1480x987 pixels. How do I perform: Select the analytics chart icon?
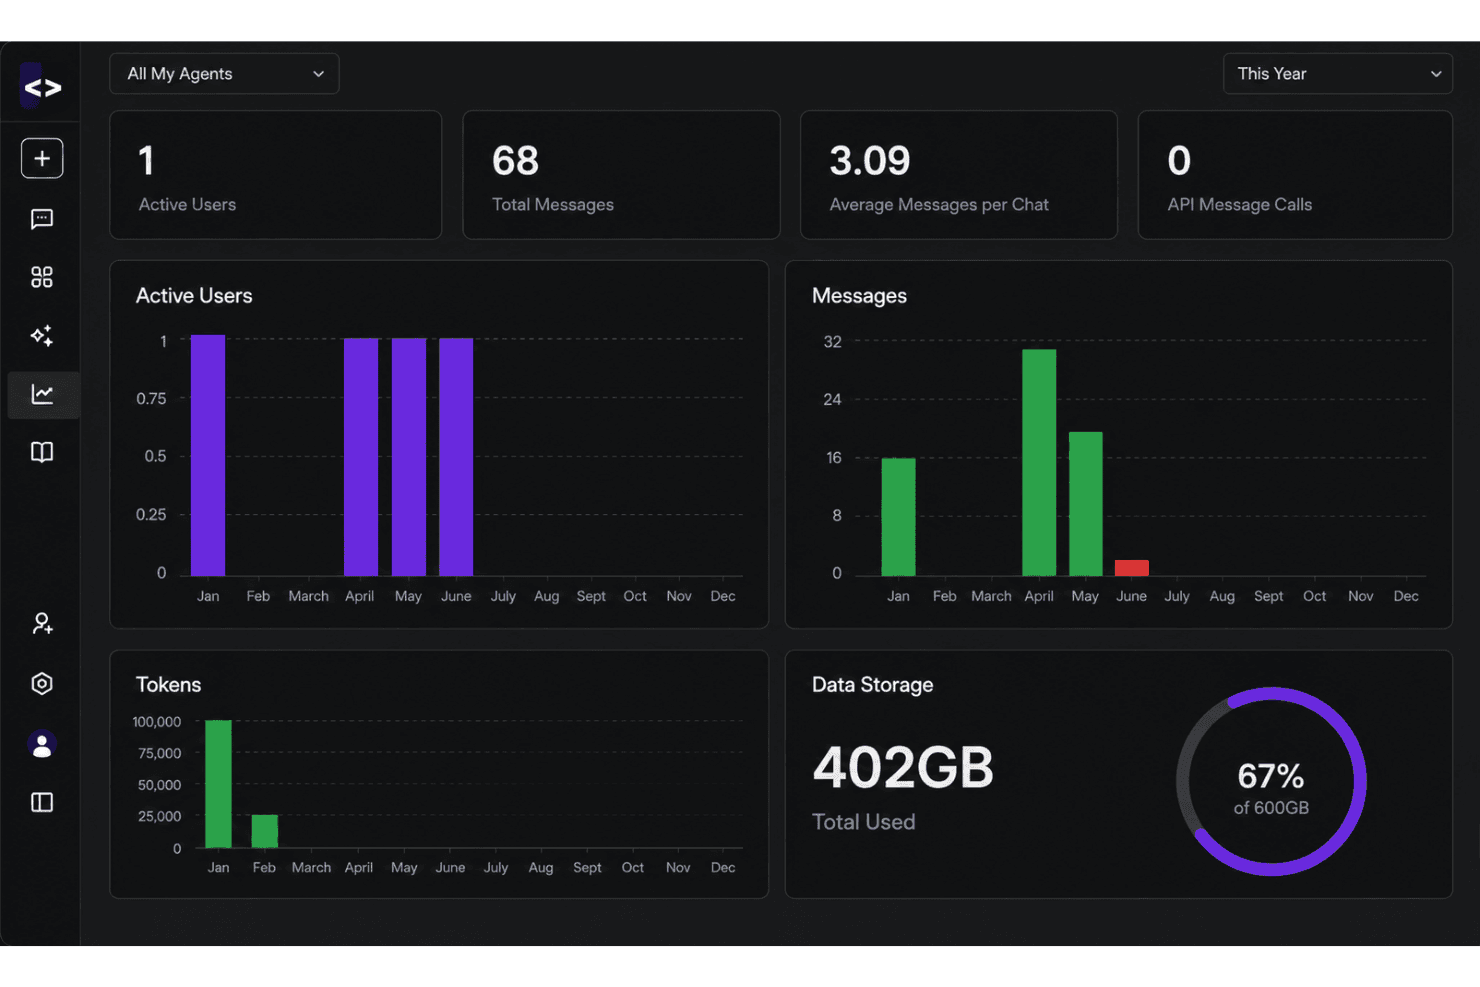[42, 394]
